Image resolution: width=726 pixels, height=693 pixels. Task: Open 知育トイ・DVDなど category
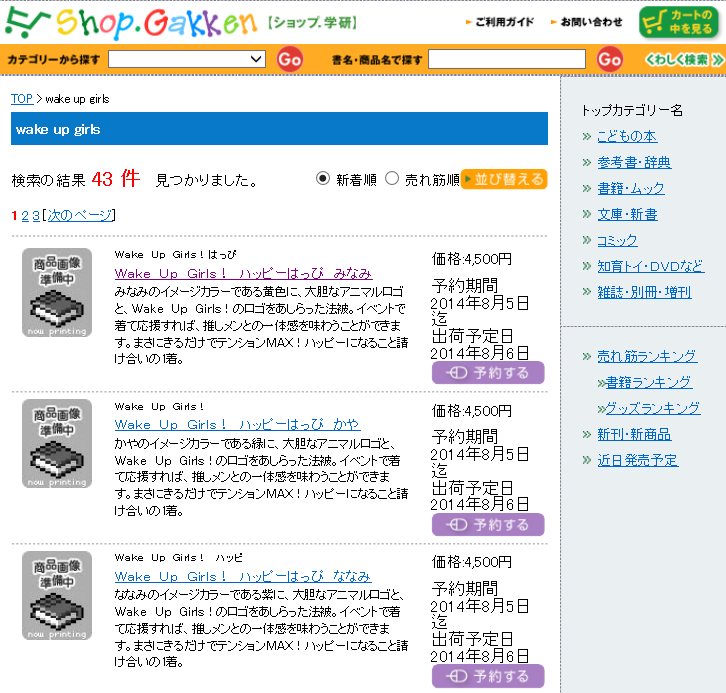point(651,266)
